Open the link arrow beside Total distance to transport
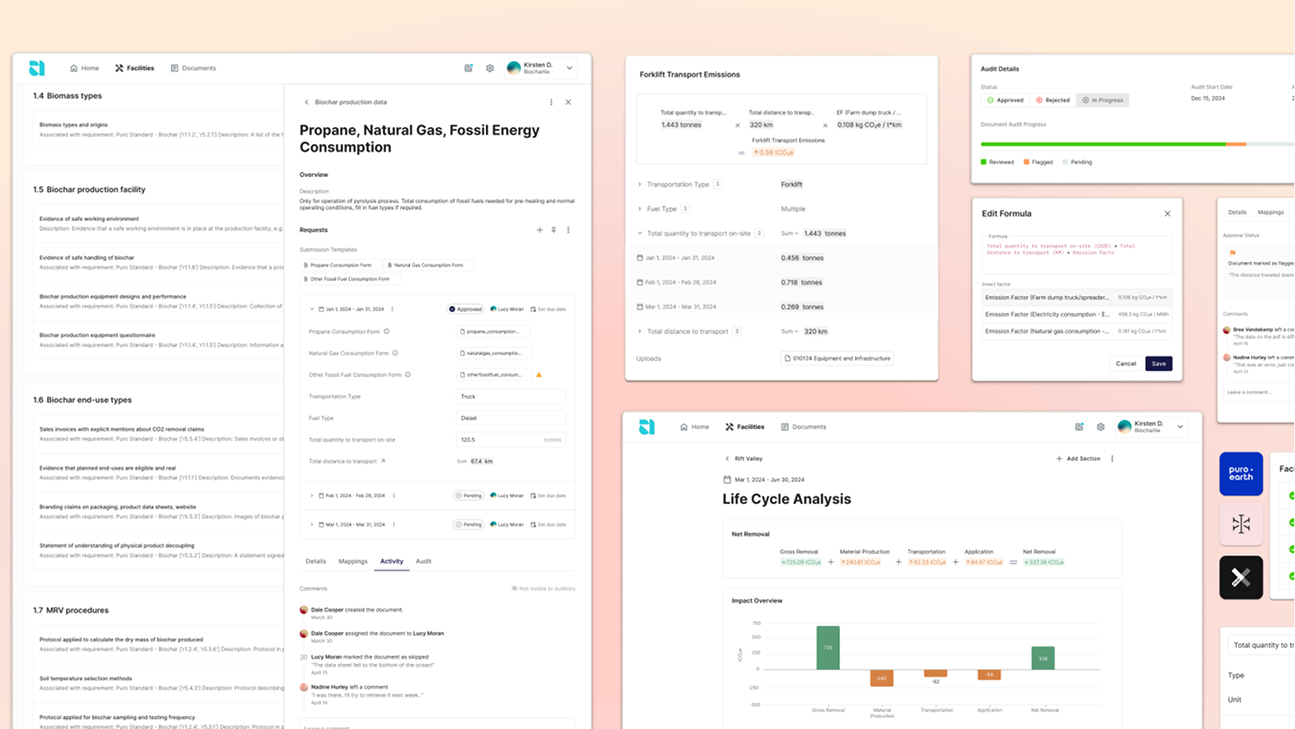This screenshot has width=1295, height=729. tap(383, 461)
